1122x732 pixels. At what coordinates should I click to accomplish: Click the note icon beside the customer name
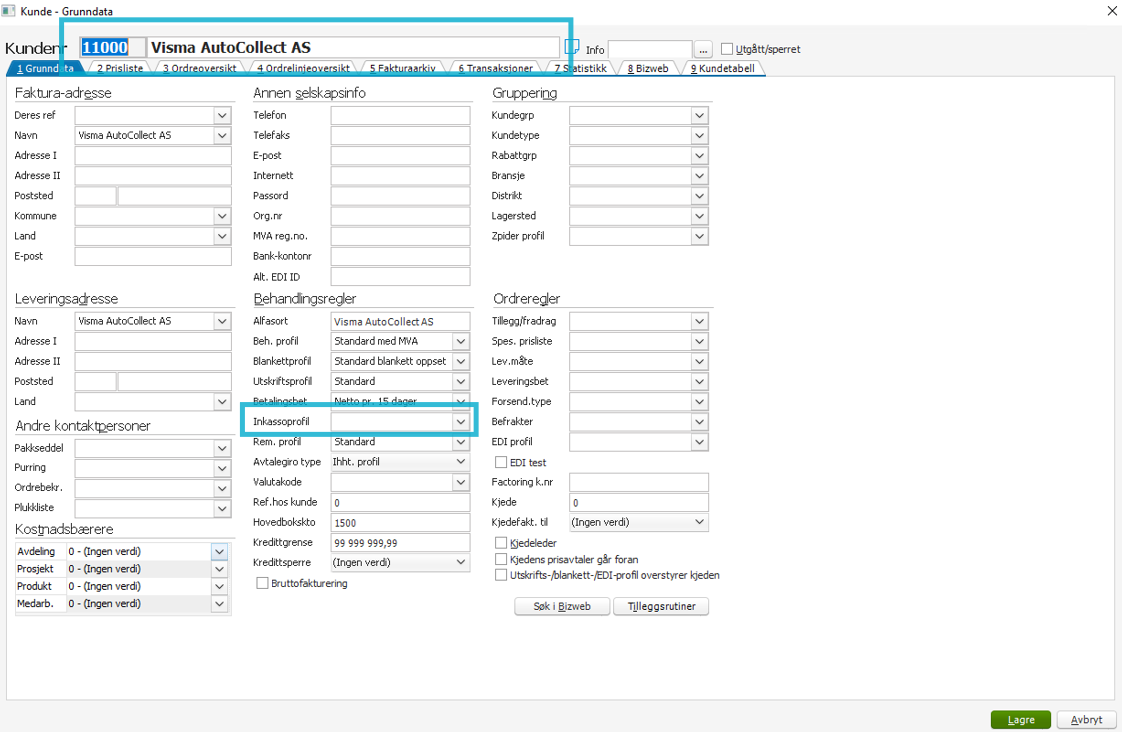tap(572, 47)
